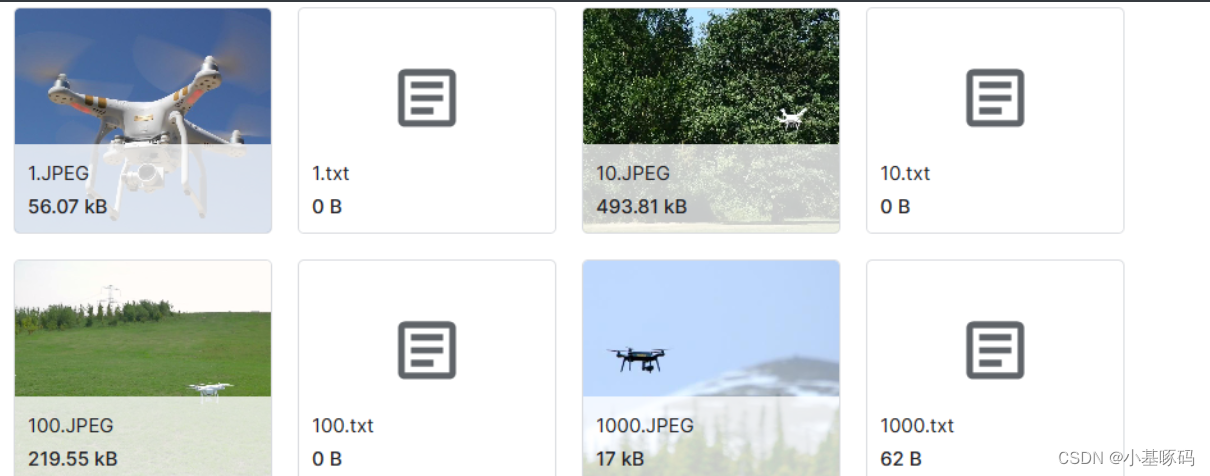Open the 1000.txt file icon
Viewport: 1210px width, 476px height.
click(x=995, y=350)
